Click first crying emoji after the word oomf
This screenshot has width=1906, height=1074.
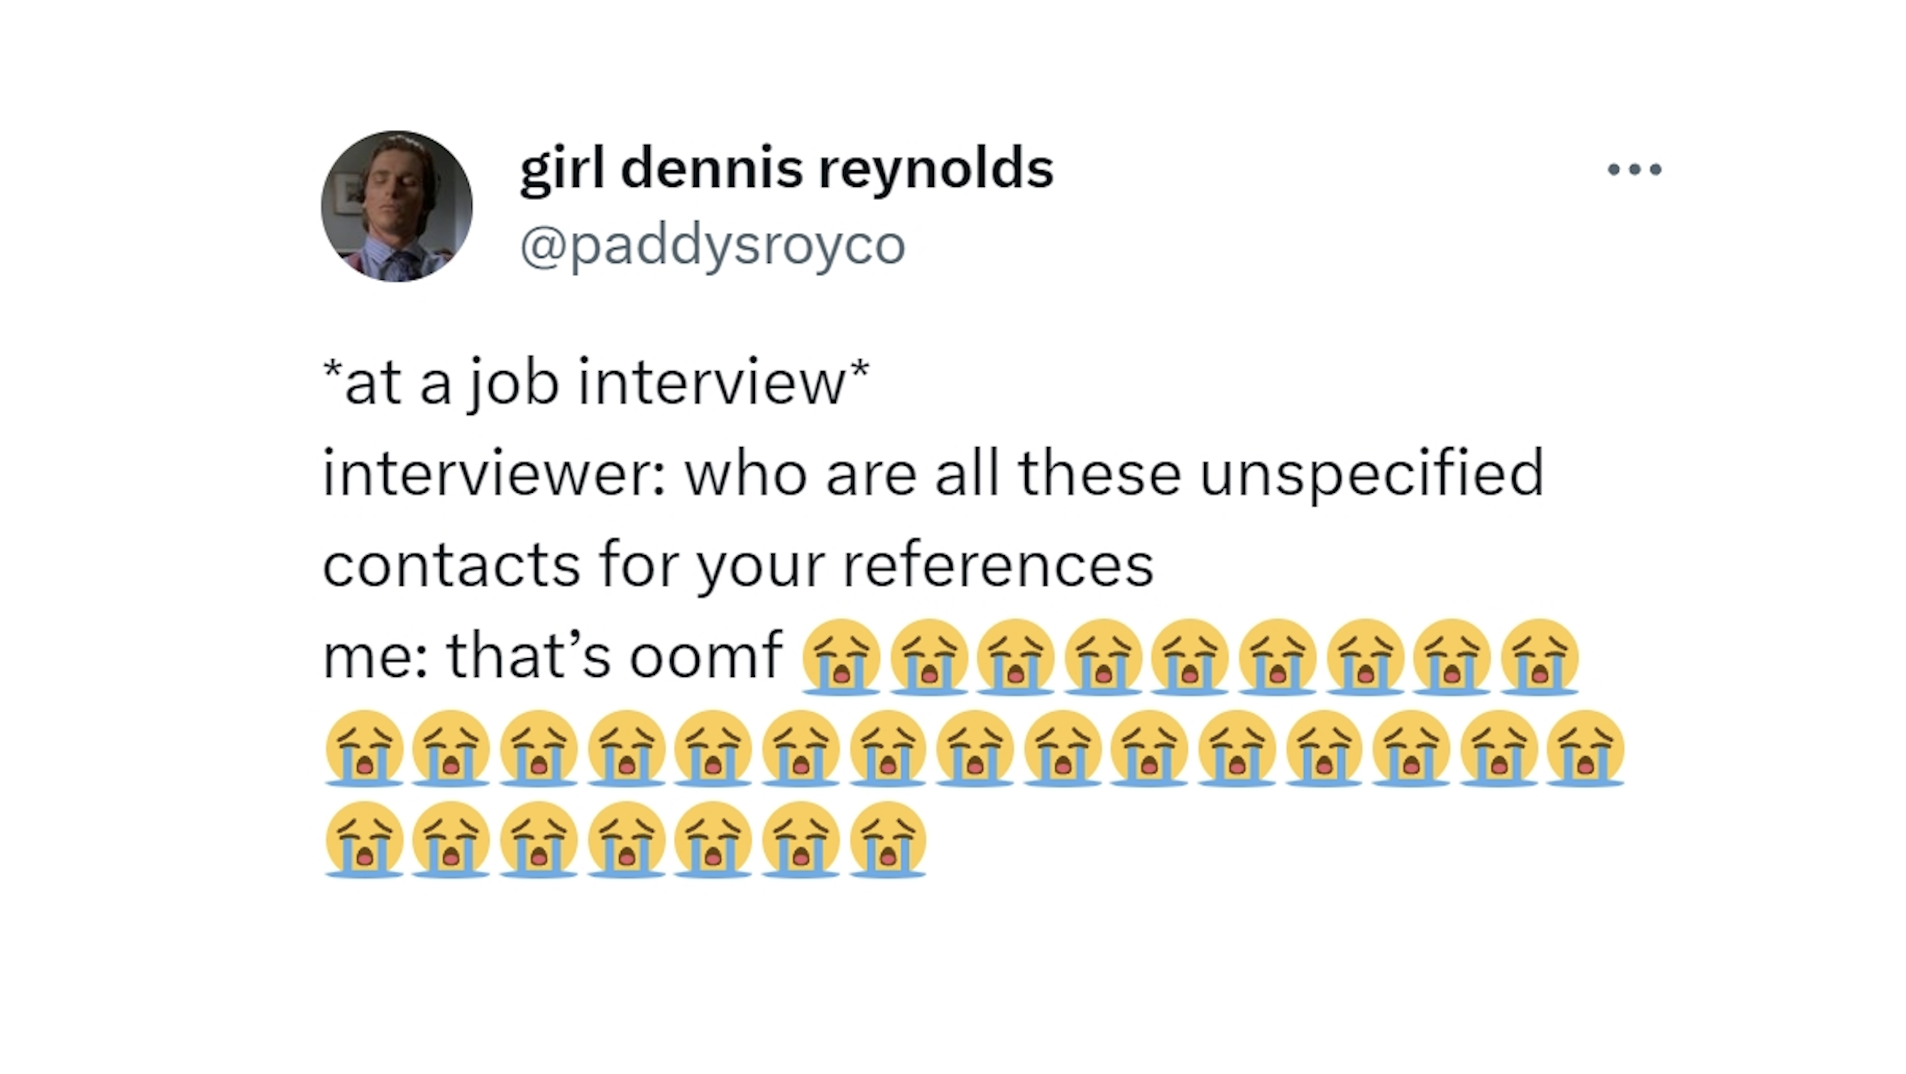(x=841, y=657)
